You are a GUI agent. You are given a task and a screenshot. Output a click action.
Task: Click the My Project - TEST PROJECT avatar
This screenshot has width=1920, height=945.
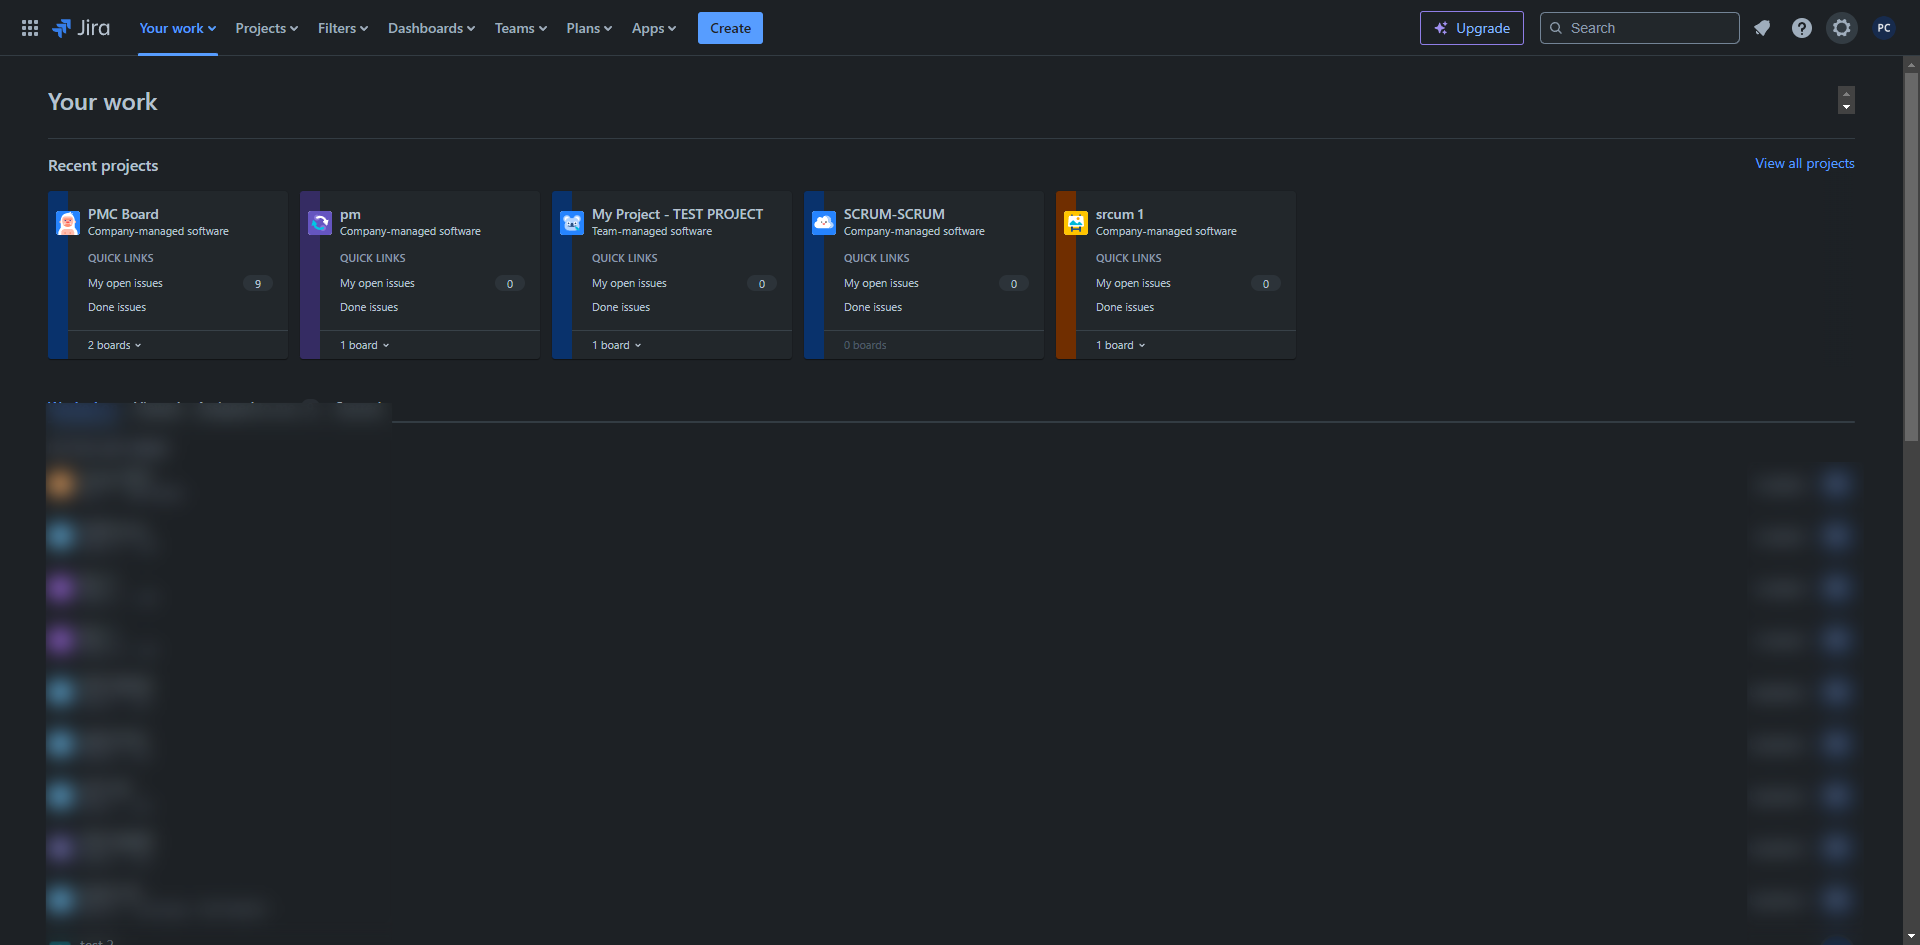pos(572,223)
